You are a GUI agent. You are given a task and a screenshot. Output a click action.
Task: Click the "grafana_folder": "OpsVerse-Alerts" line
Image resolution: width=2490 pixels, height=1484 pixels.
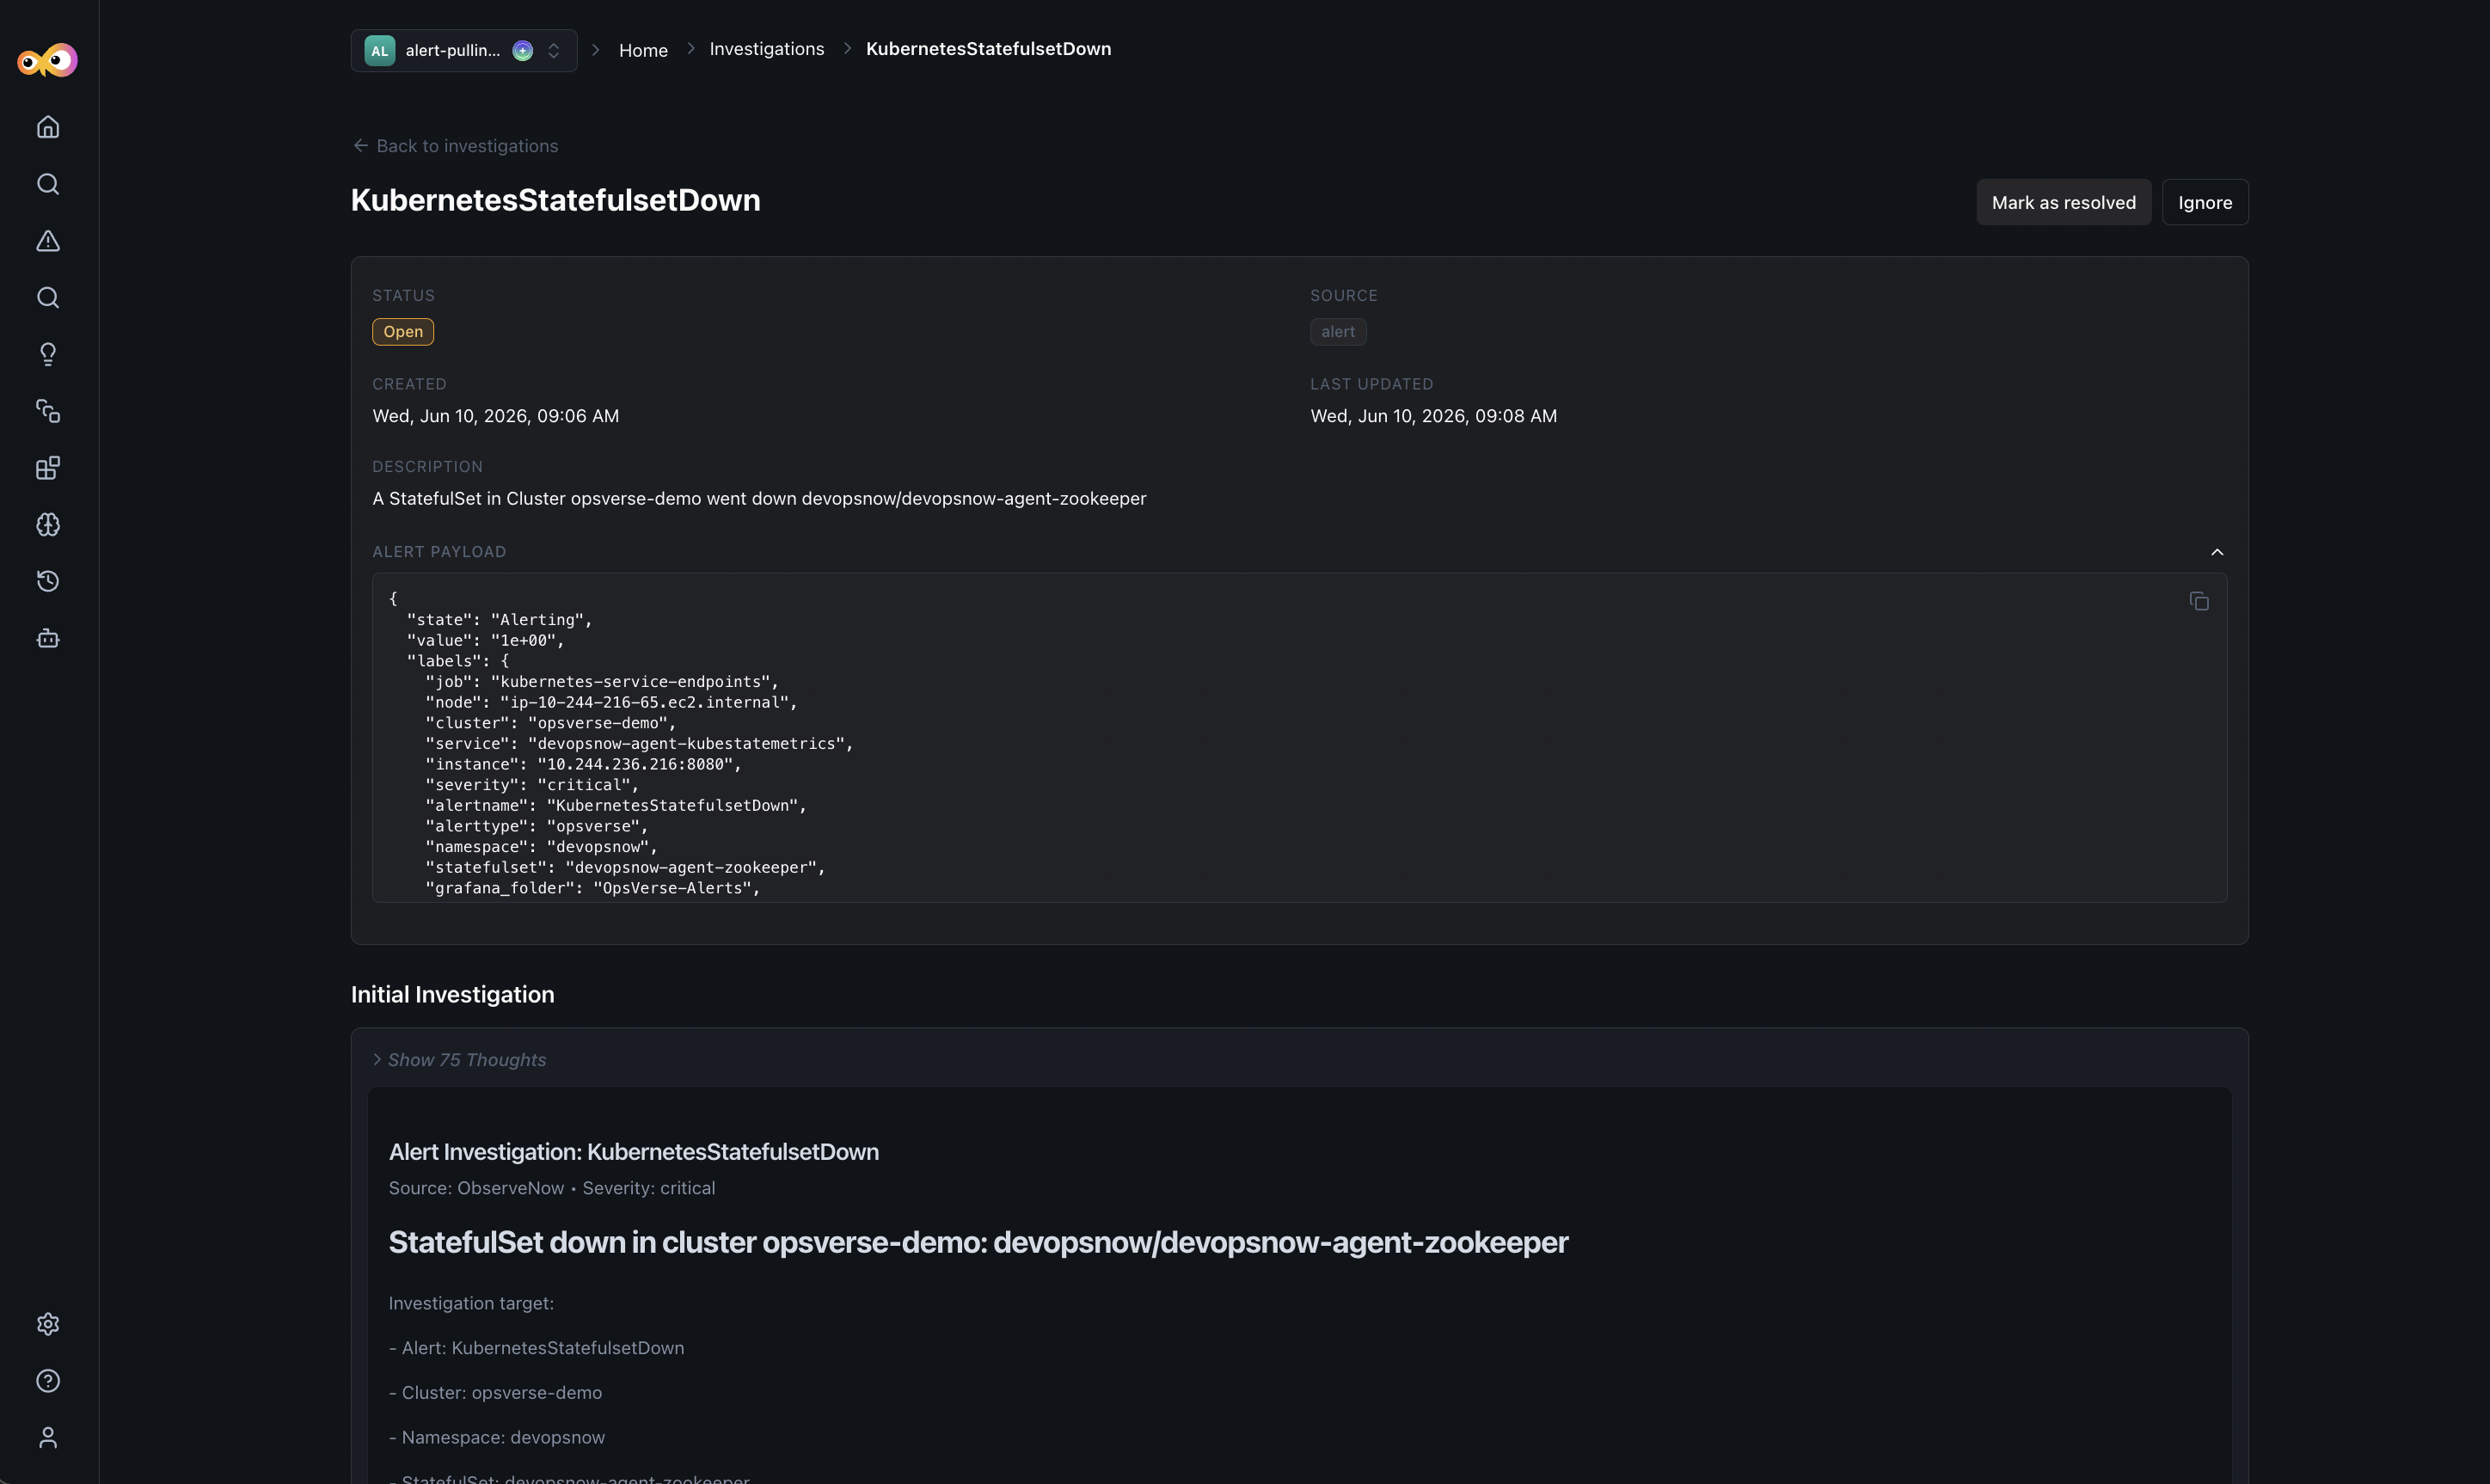click(592, 888)
